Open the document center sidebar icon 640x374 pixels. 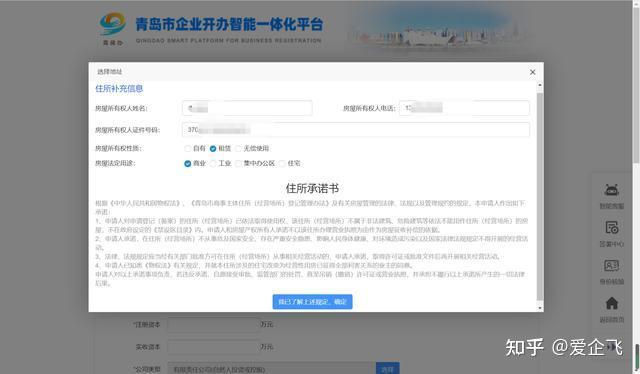(611, 228)
